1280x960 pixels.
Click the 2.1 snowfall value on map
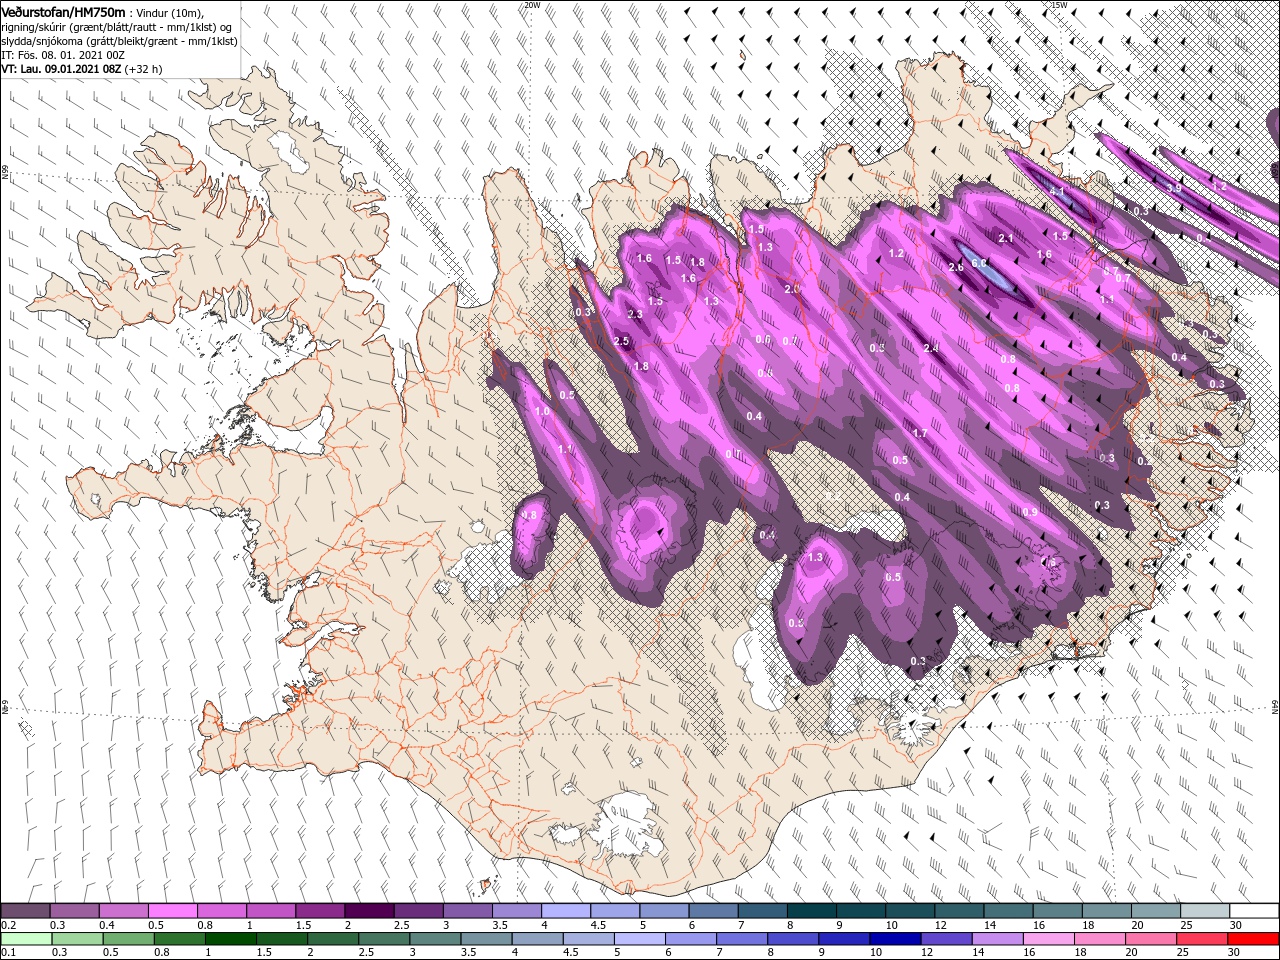[x=1006, y=238]
